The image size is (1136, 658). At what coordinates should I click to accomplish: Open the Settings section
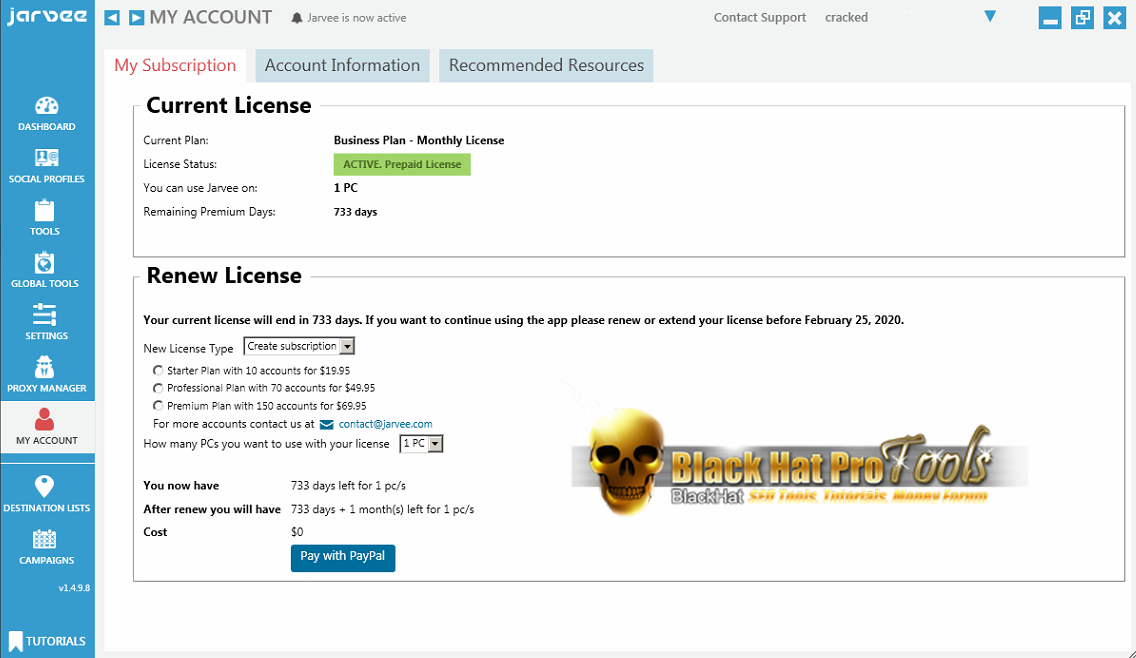pyautogui.click(x=46, y=322)
